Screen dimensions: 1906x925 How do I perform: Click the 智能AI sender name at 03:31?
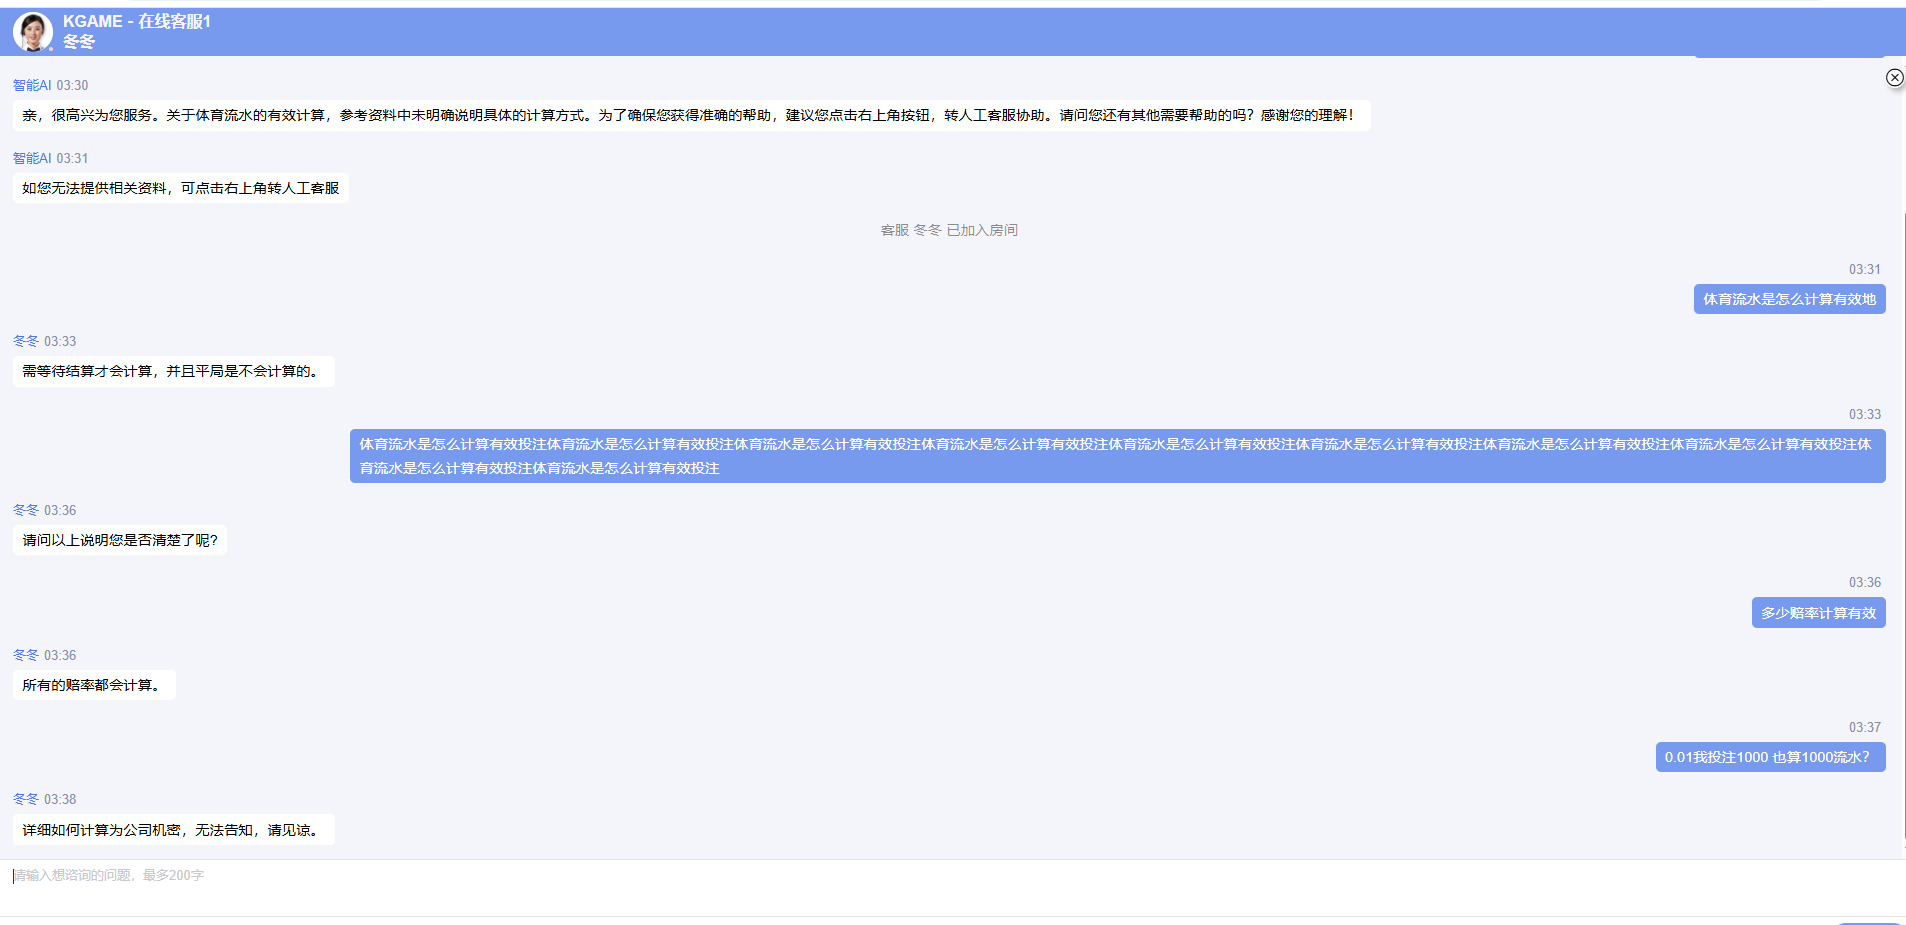tap(32, 159)
